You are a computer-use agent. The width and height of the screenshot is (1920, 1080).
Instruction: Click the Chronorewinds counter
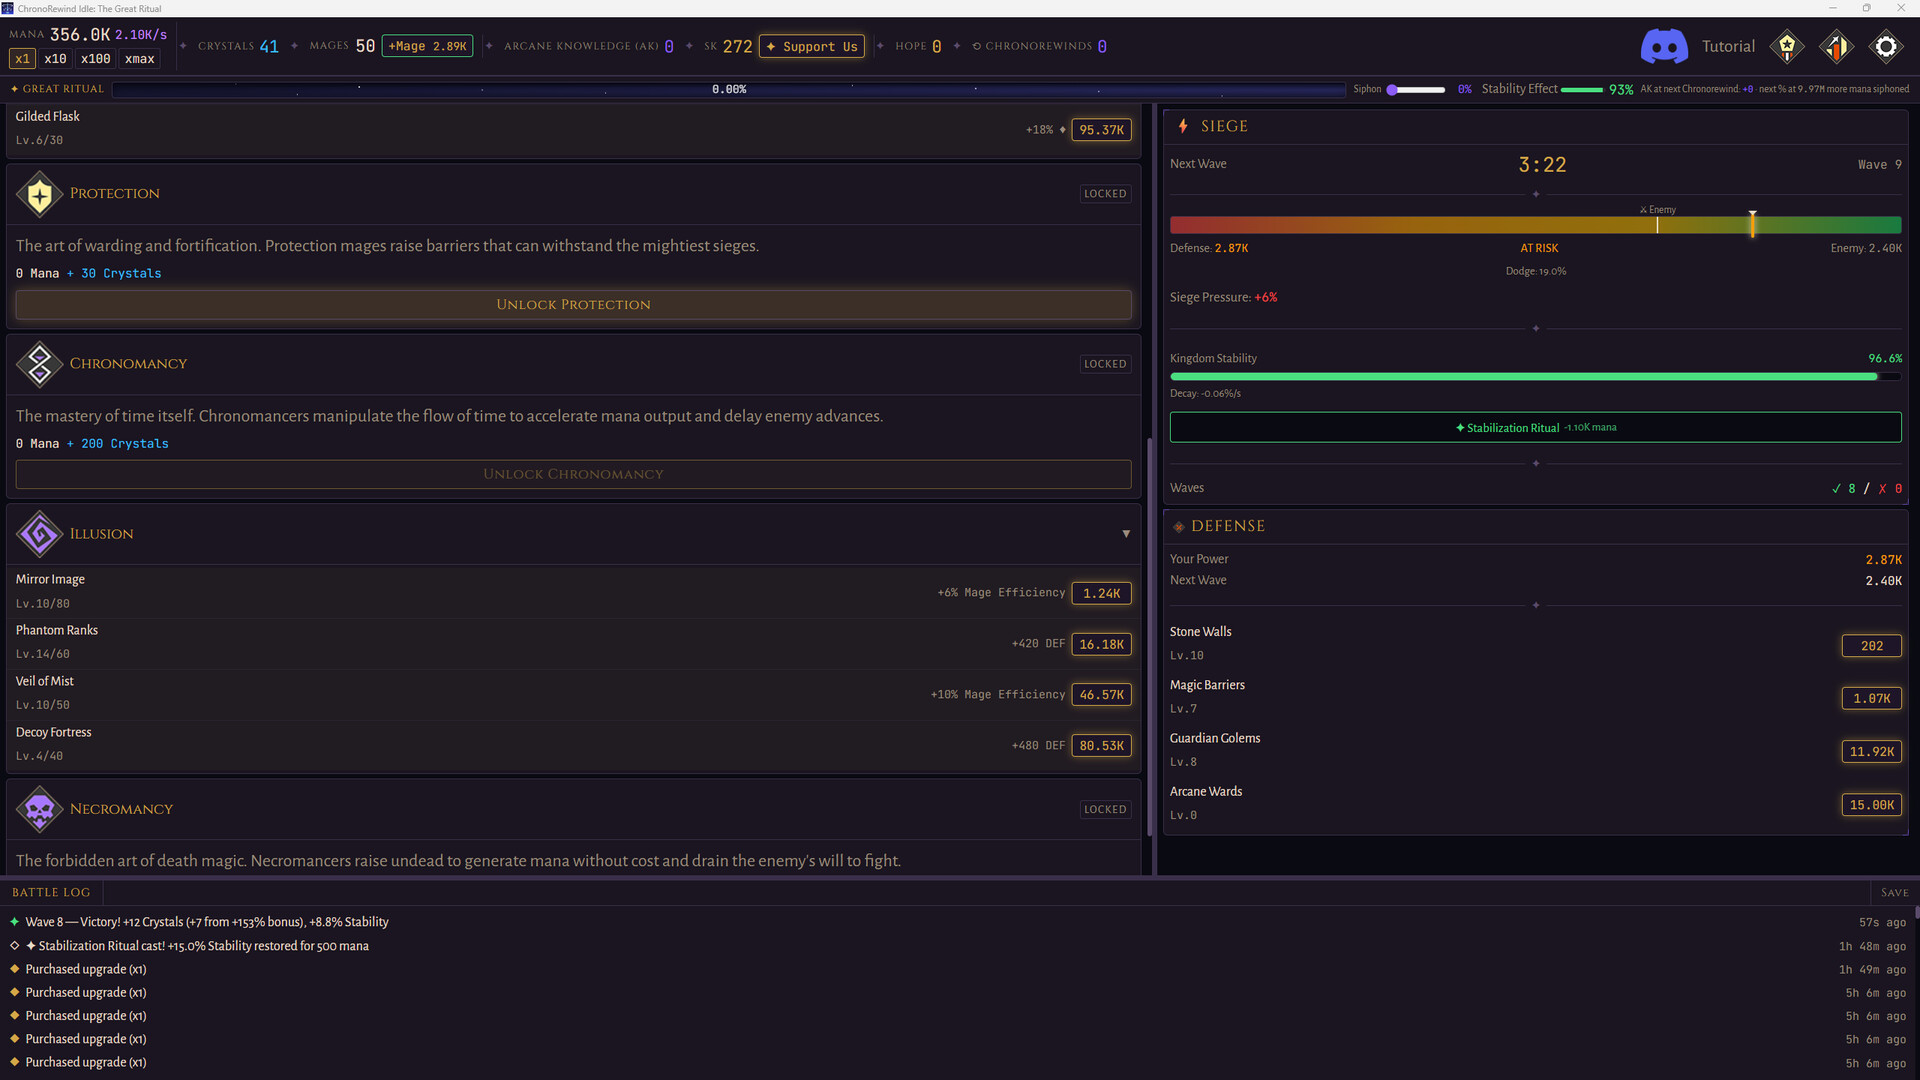[1040, 46]
